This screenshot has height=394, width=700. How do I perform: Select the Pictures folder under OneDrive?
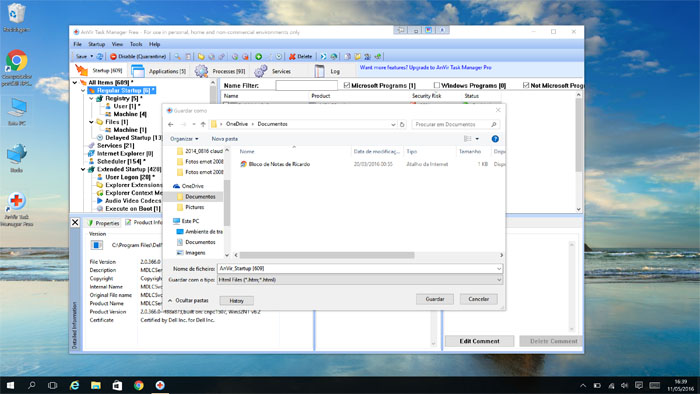(x=195, y=207)
